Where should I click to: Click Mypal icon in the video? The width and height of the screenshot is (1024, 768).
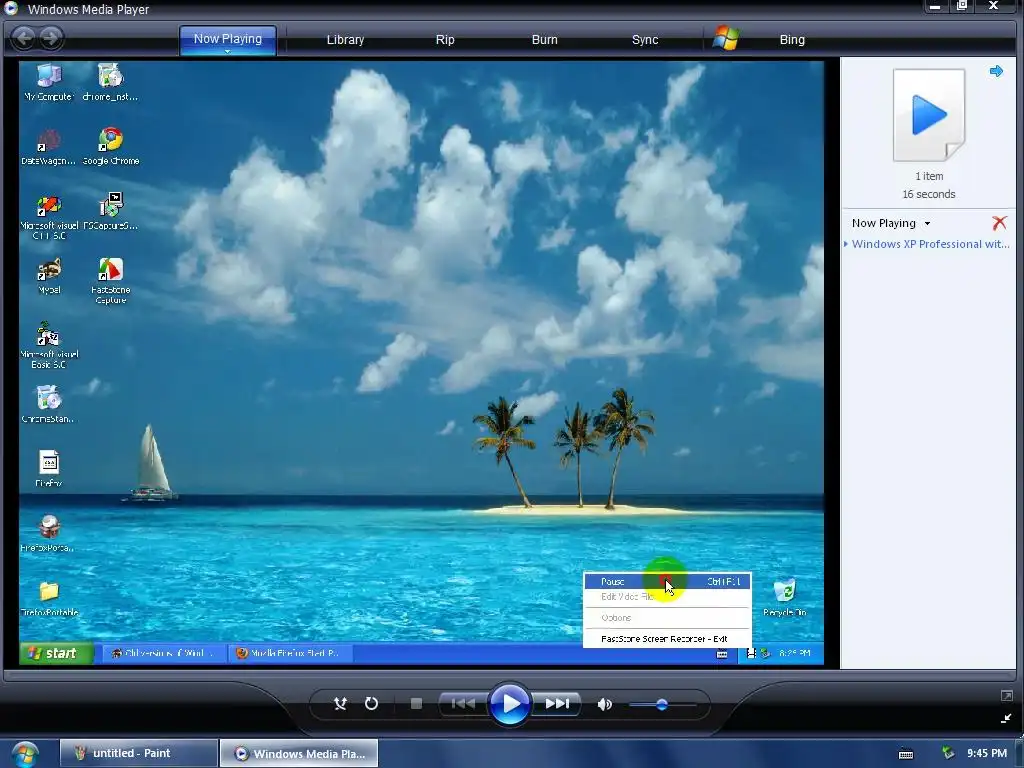[49, 276]
